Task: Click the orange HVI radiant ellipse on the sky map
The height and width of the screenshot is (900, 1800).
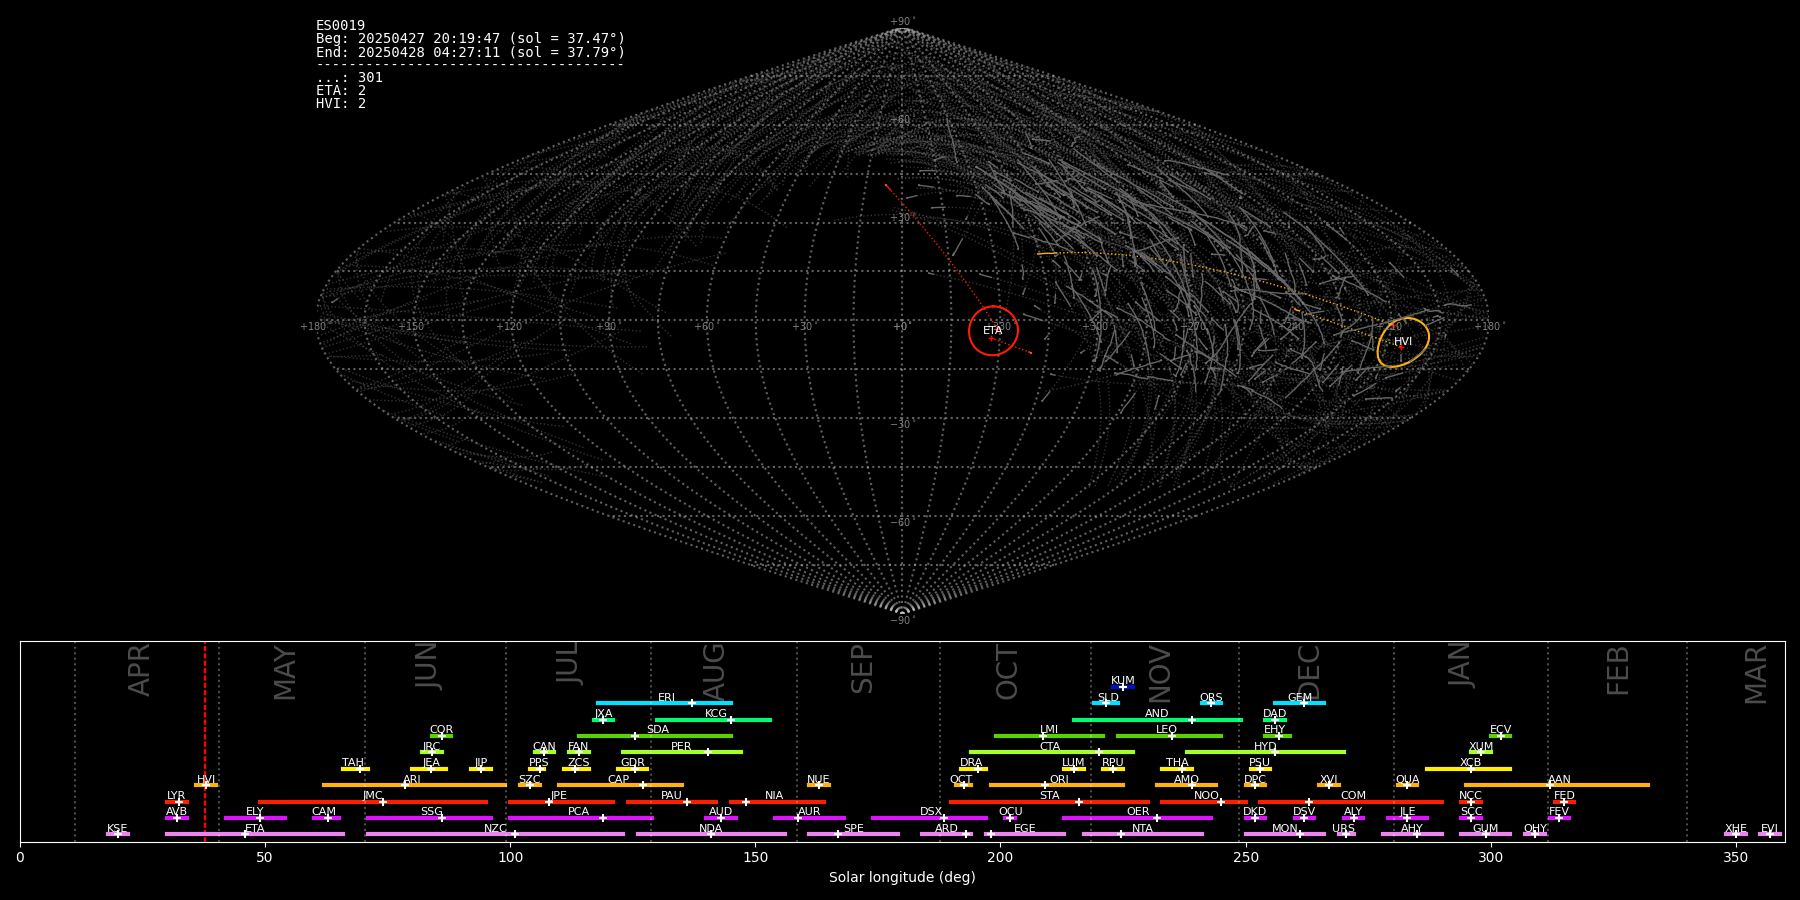Action: (x=1403, y=342)
